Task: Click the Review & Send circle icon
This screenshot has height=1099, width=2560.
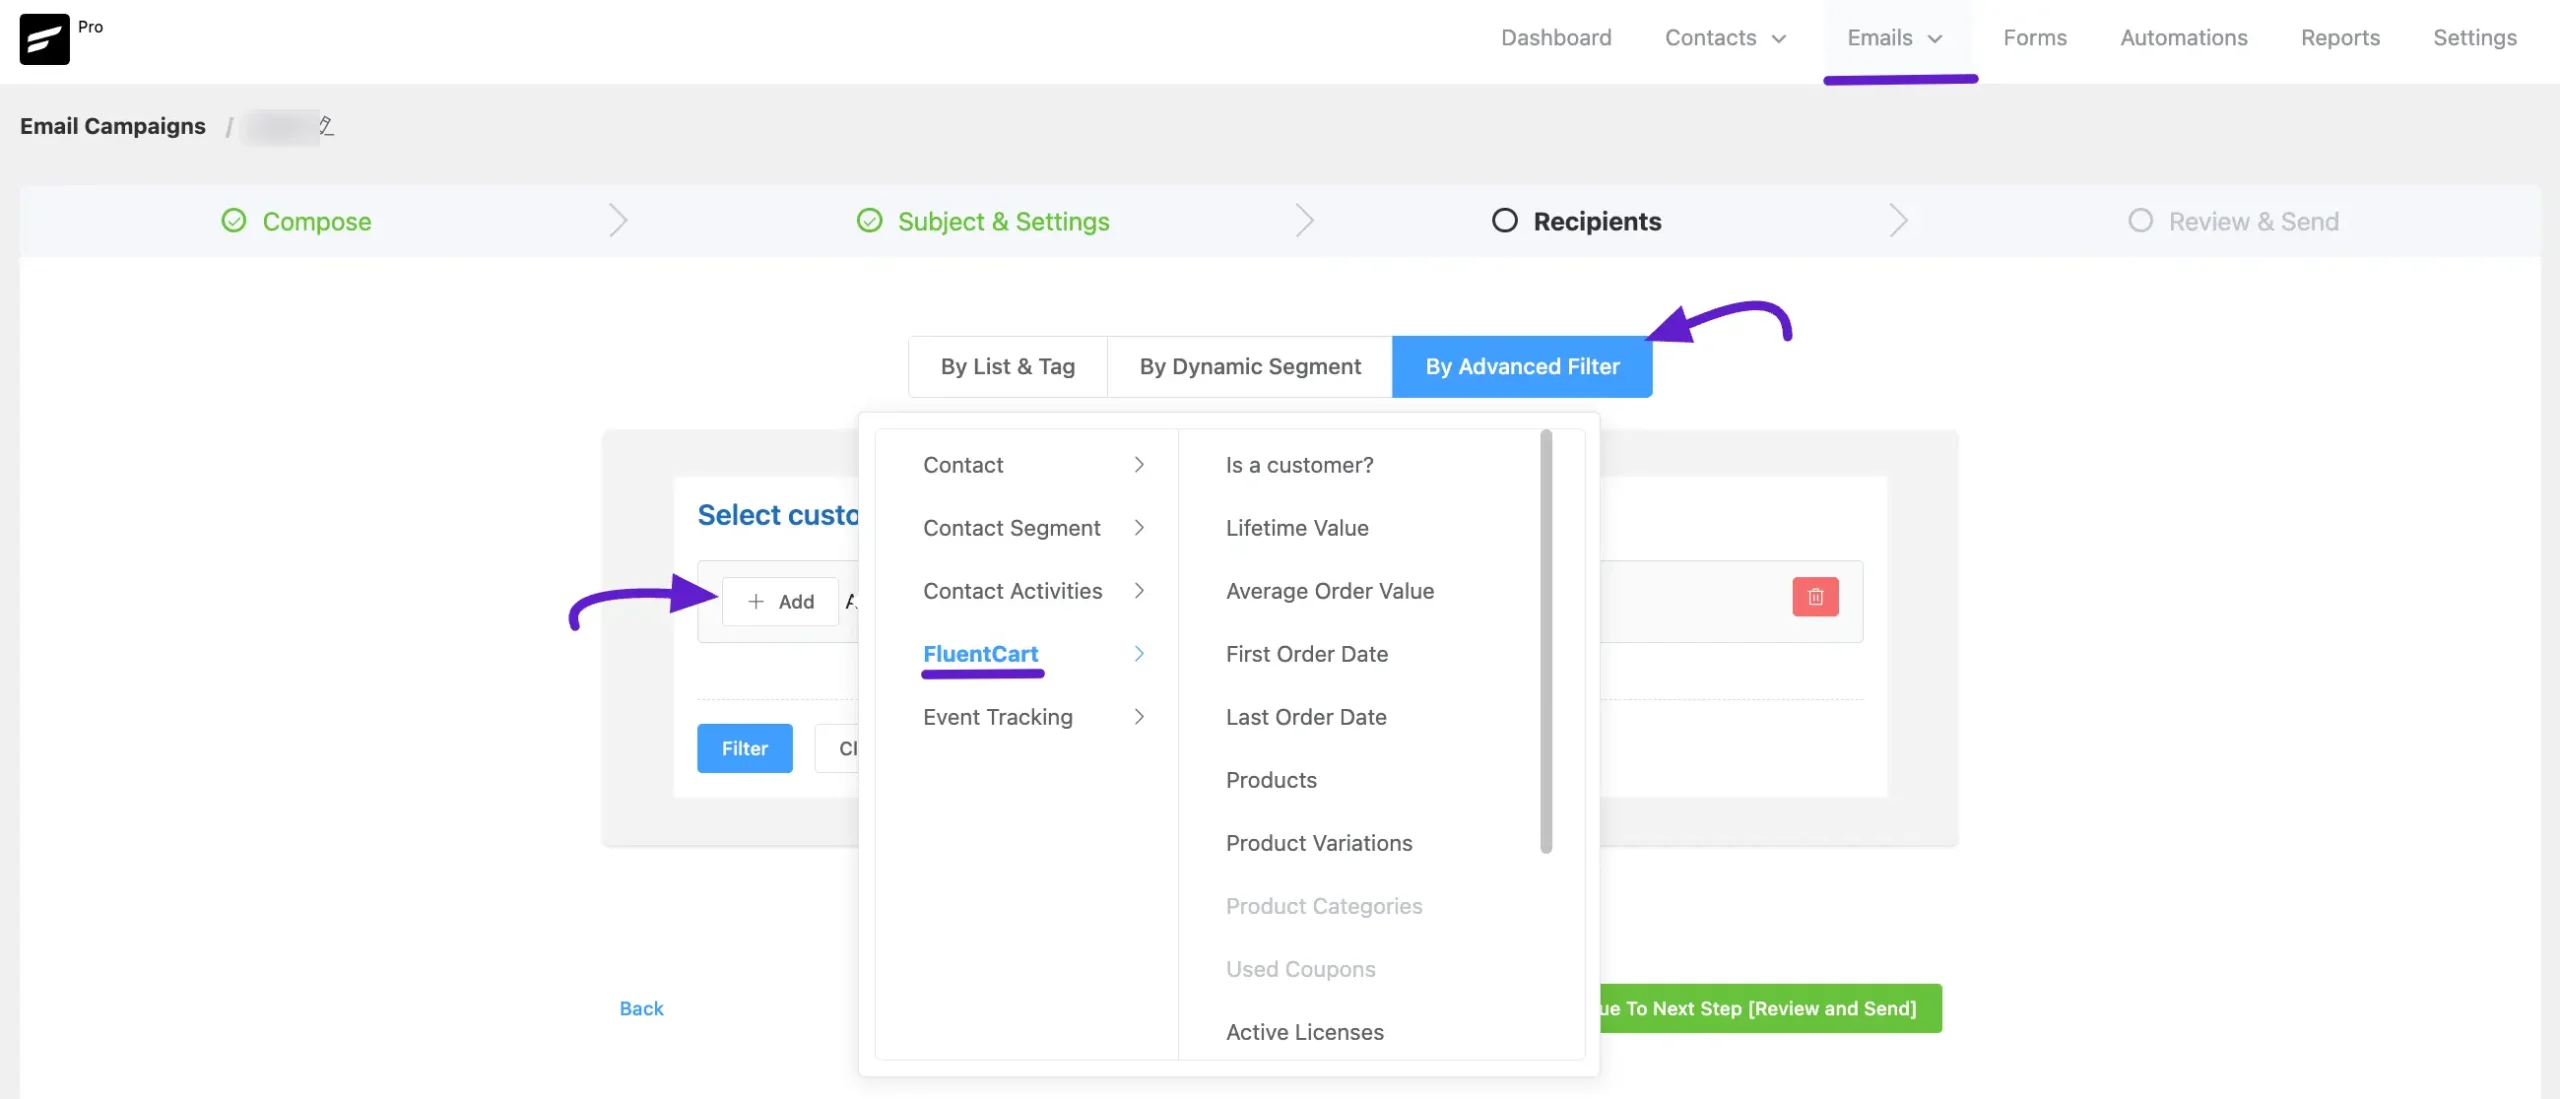Action: click(x=2140, y=221)
